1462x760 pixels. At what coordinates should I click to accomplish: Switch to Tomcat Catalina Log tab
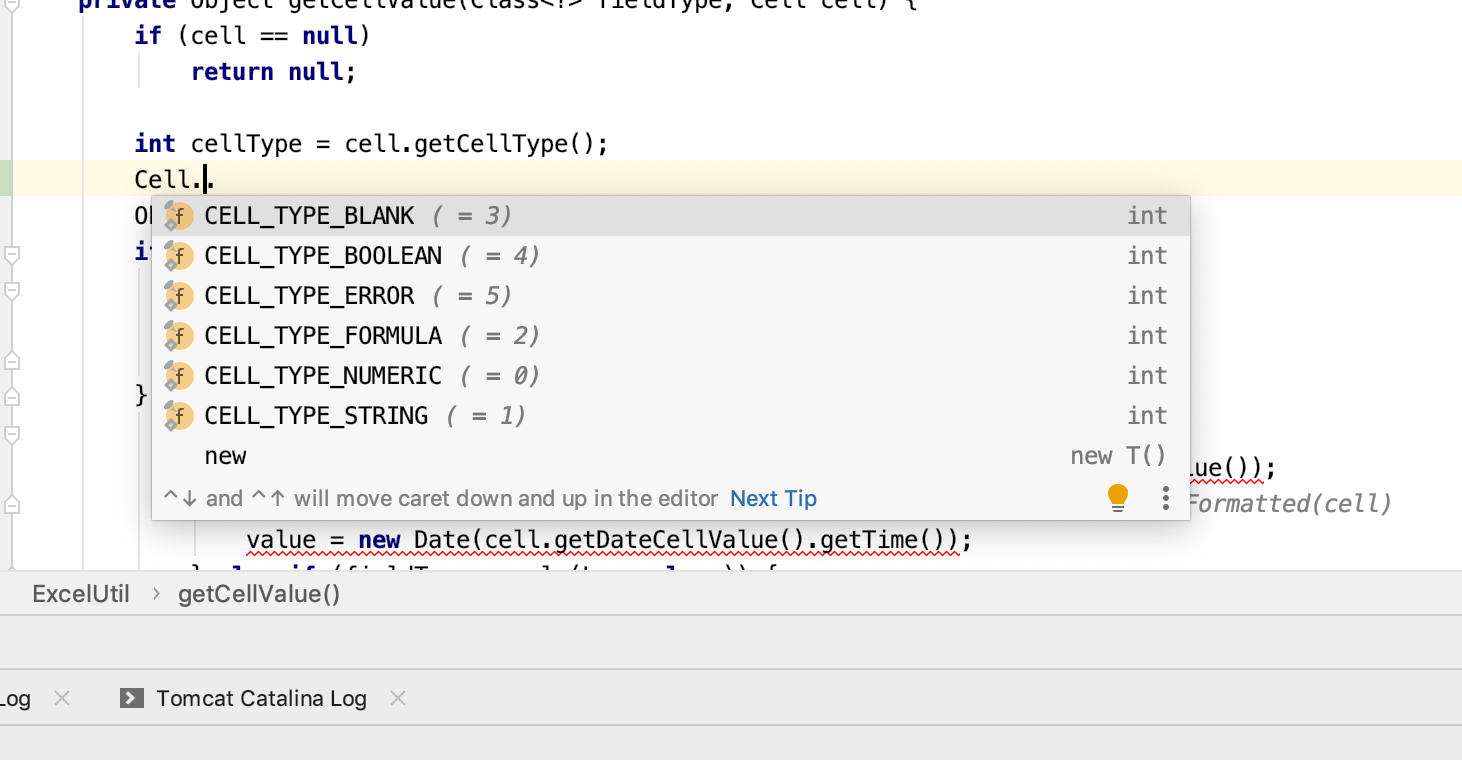click(x=261, y=698)
